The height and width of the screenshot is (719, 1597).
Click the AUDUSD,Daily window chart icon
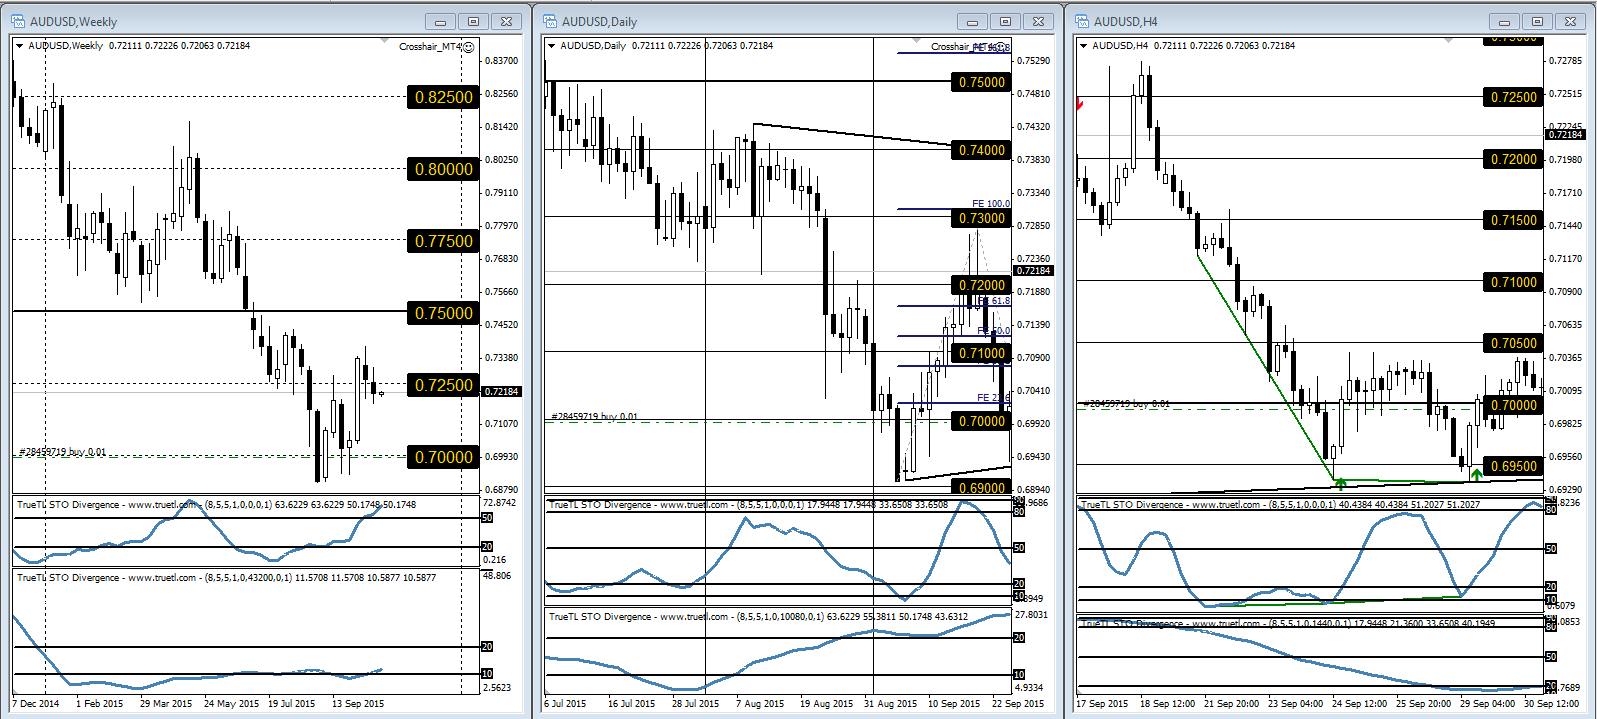[x=550, y=21]
